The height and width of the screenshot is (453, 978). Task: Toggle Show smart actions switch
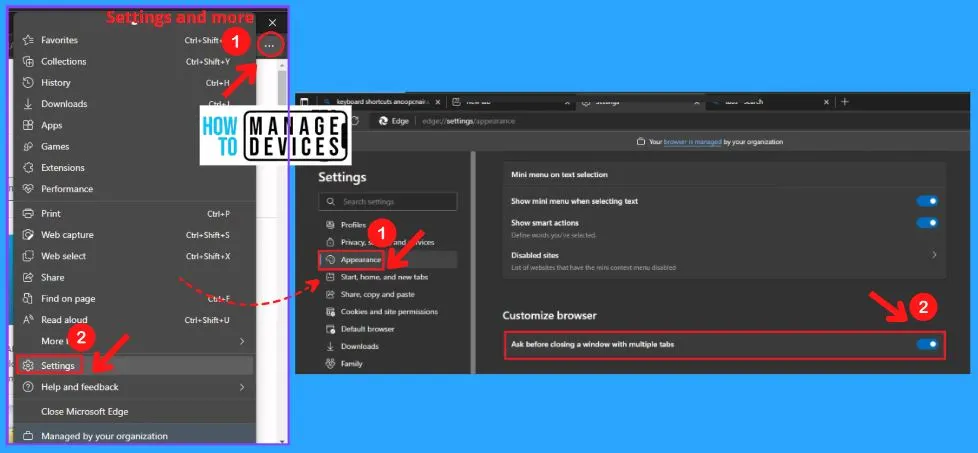click(927, 223)
